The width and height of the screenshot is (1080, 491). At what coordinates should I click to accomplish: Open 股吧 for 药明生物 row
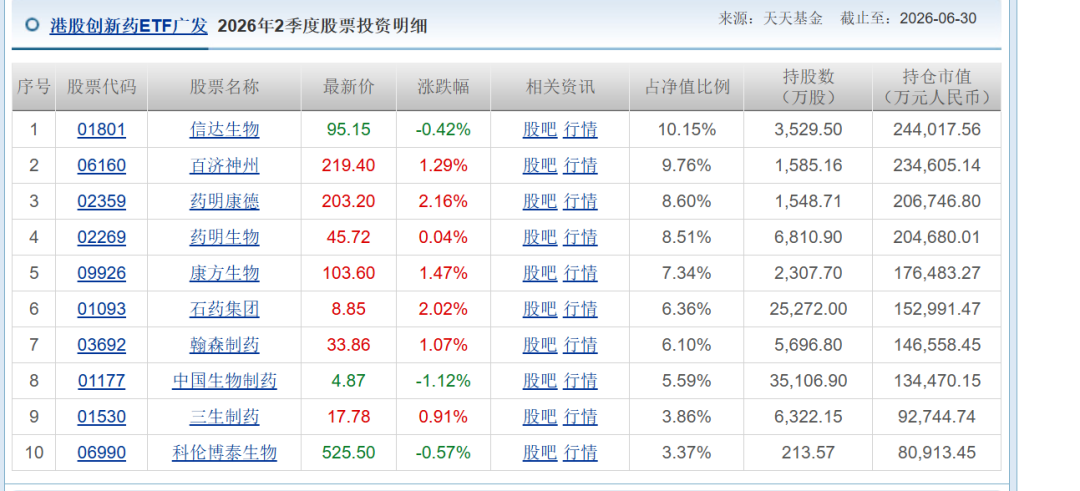539,238
